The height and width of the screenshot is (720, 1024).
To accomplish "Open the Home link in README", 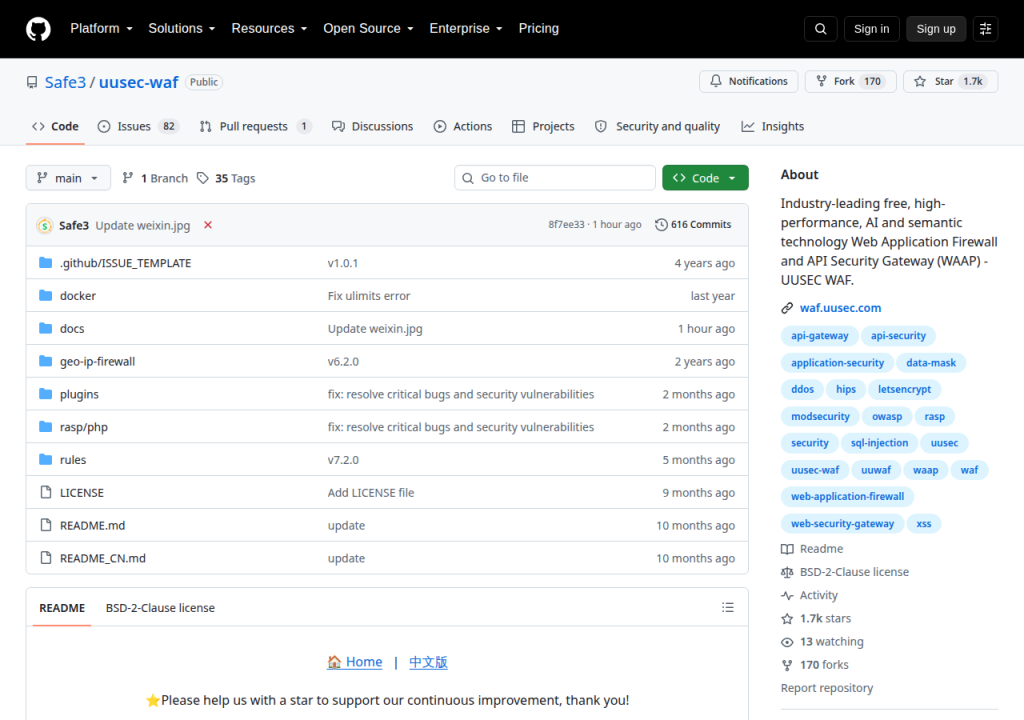I will 355,662.
